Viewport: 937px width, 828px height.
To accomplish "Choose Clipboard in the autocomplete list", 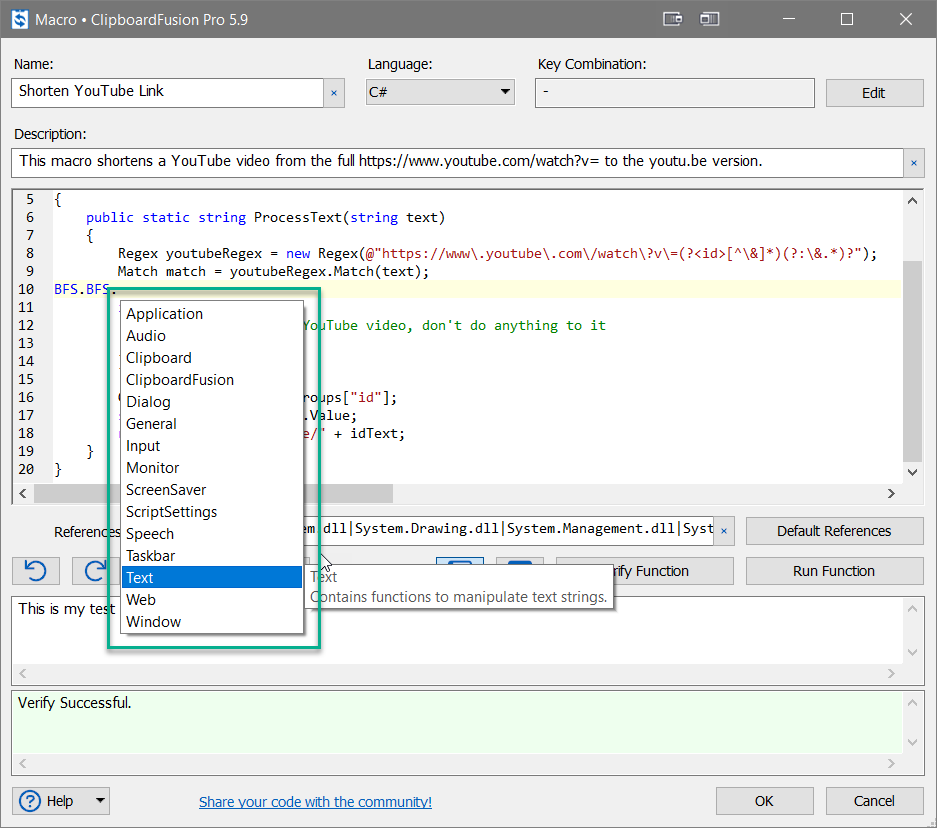I will point(212,358).
